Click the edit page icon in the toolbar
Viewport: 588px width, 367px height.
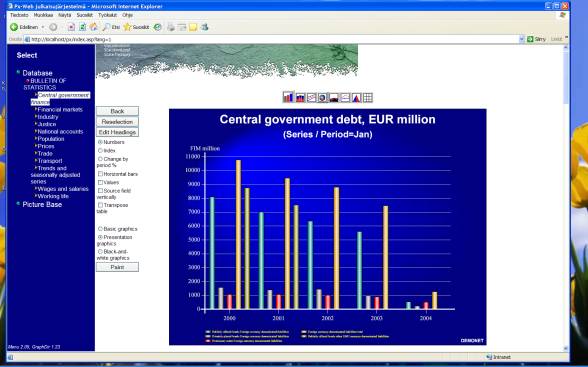pyautogui.click(x=182, y=27)
